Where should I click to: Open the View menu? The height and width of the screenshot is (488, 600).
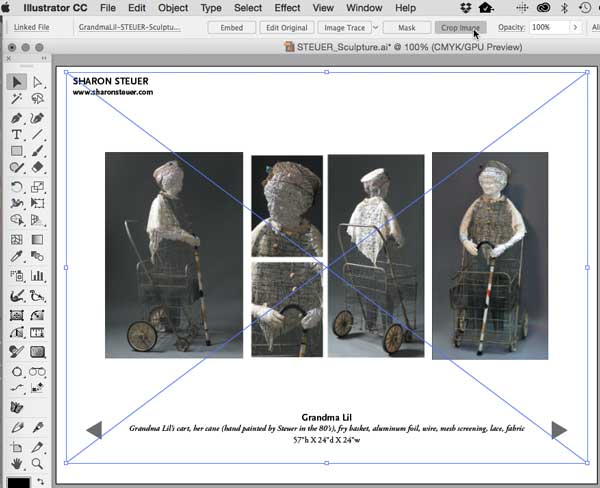coord(323,8)
